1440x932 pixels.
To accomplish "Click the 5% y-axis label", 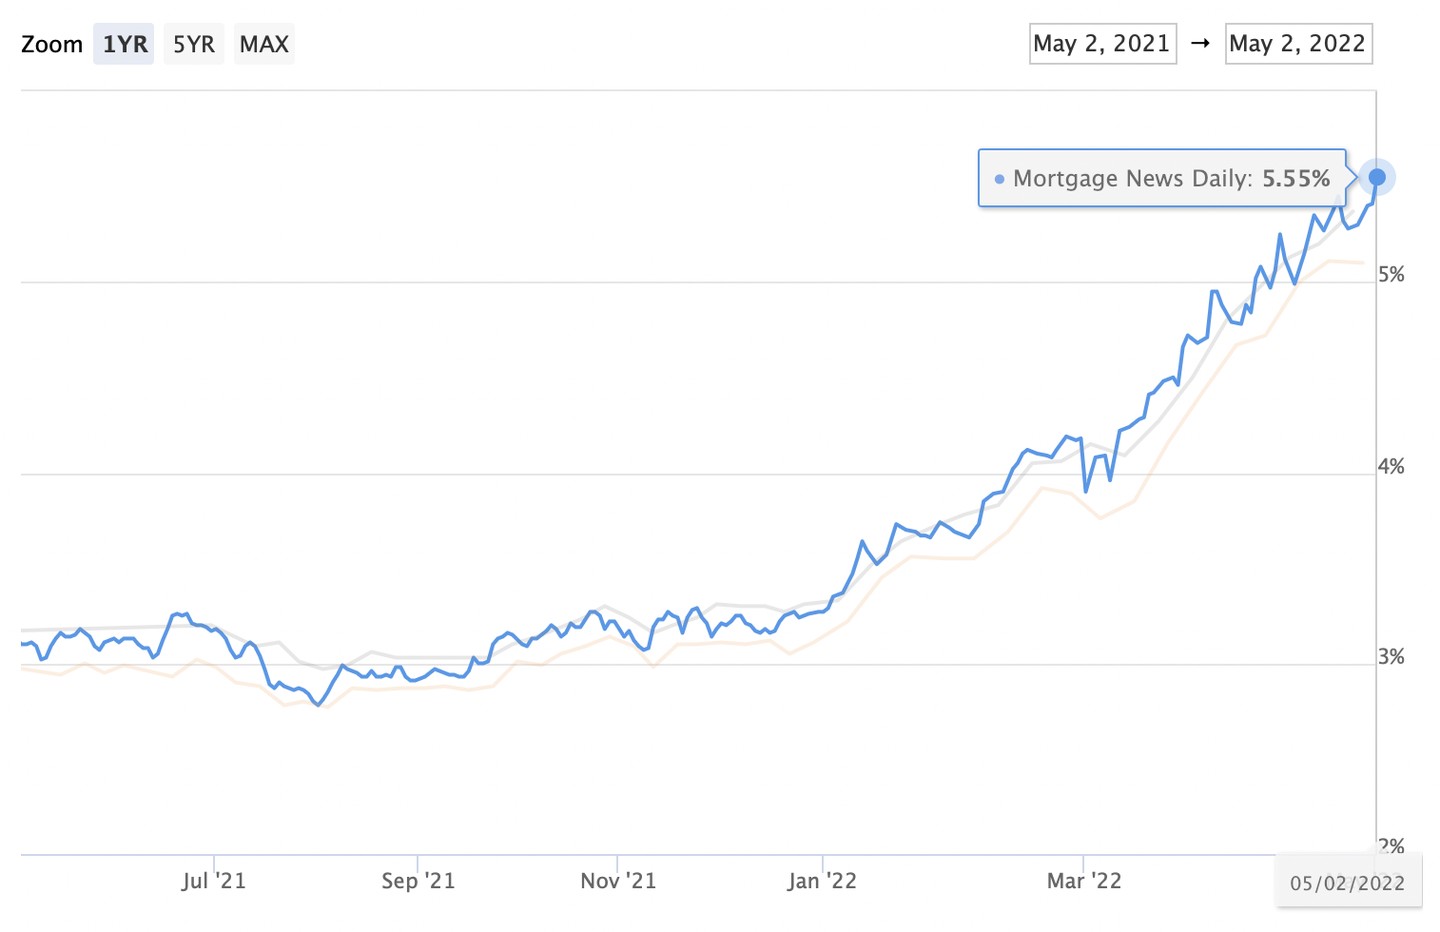I will 1391,275.
